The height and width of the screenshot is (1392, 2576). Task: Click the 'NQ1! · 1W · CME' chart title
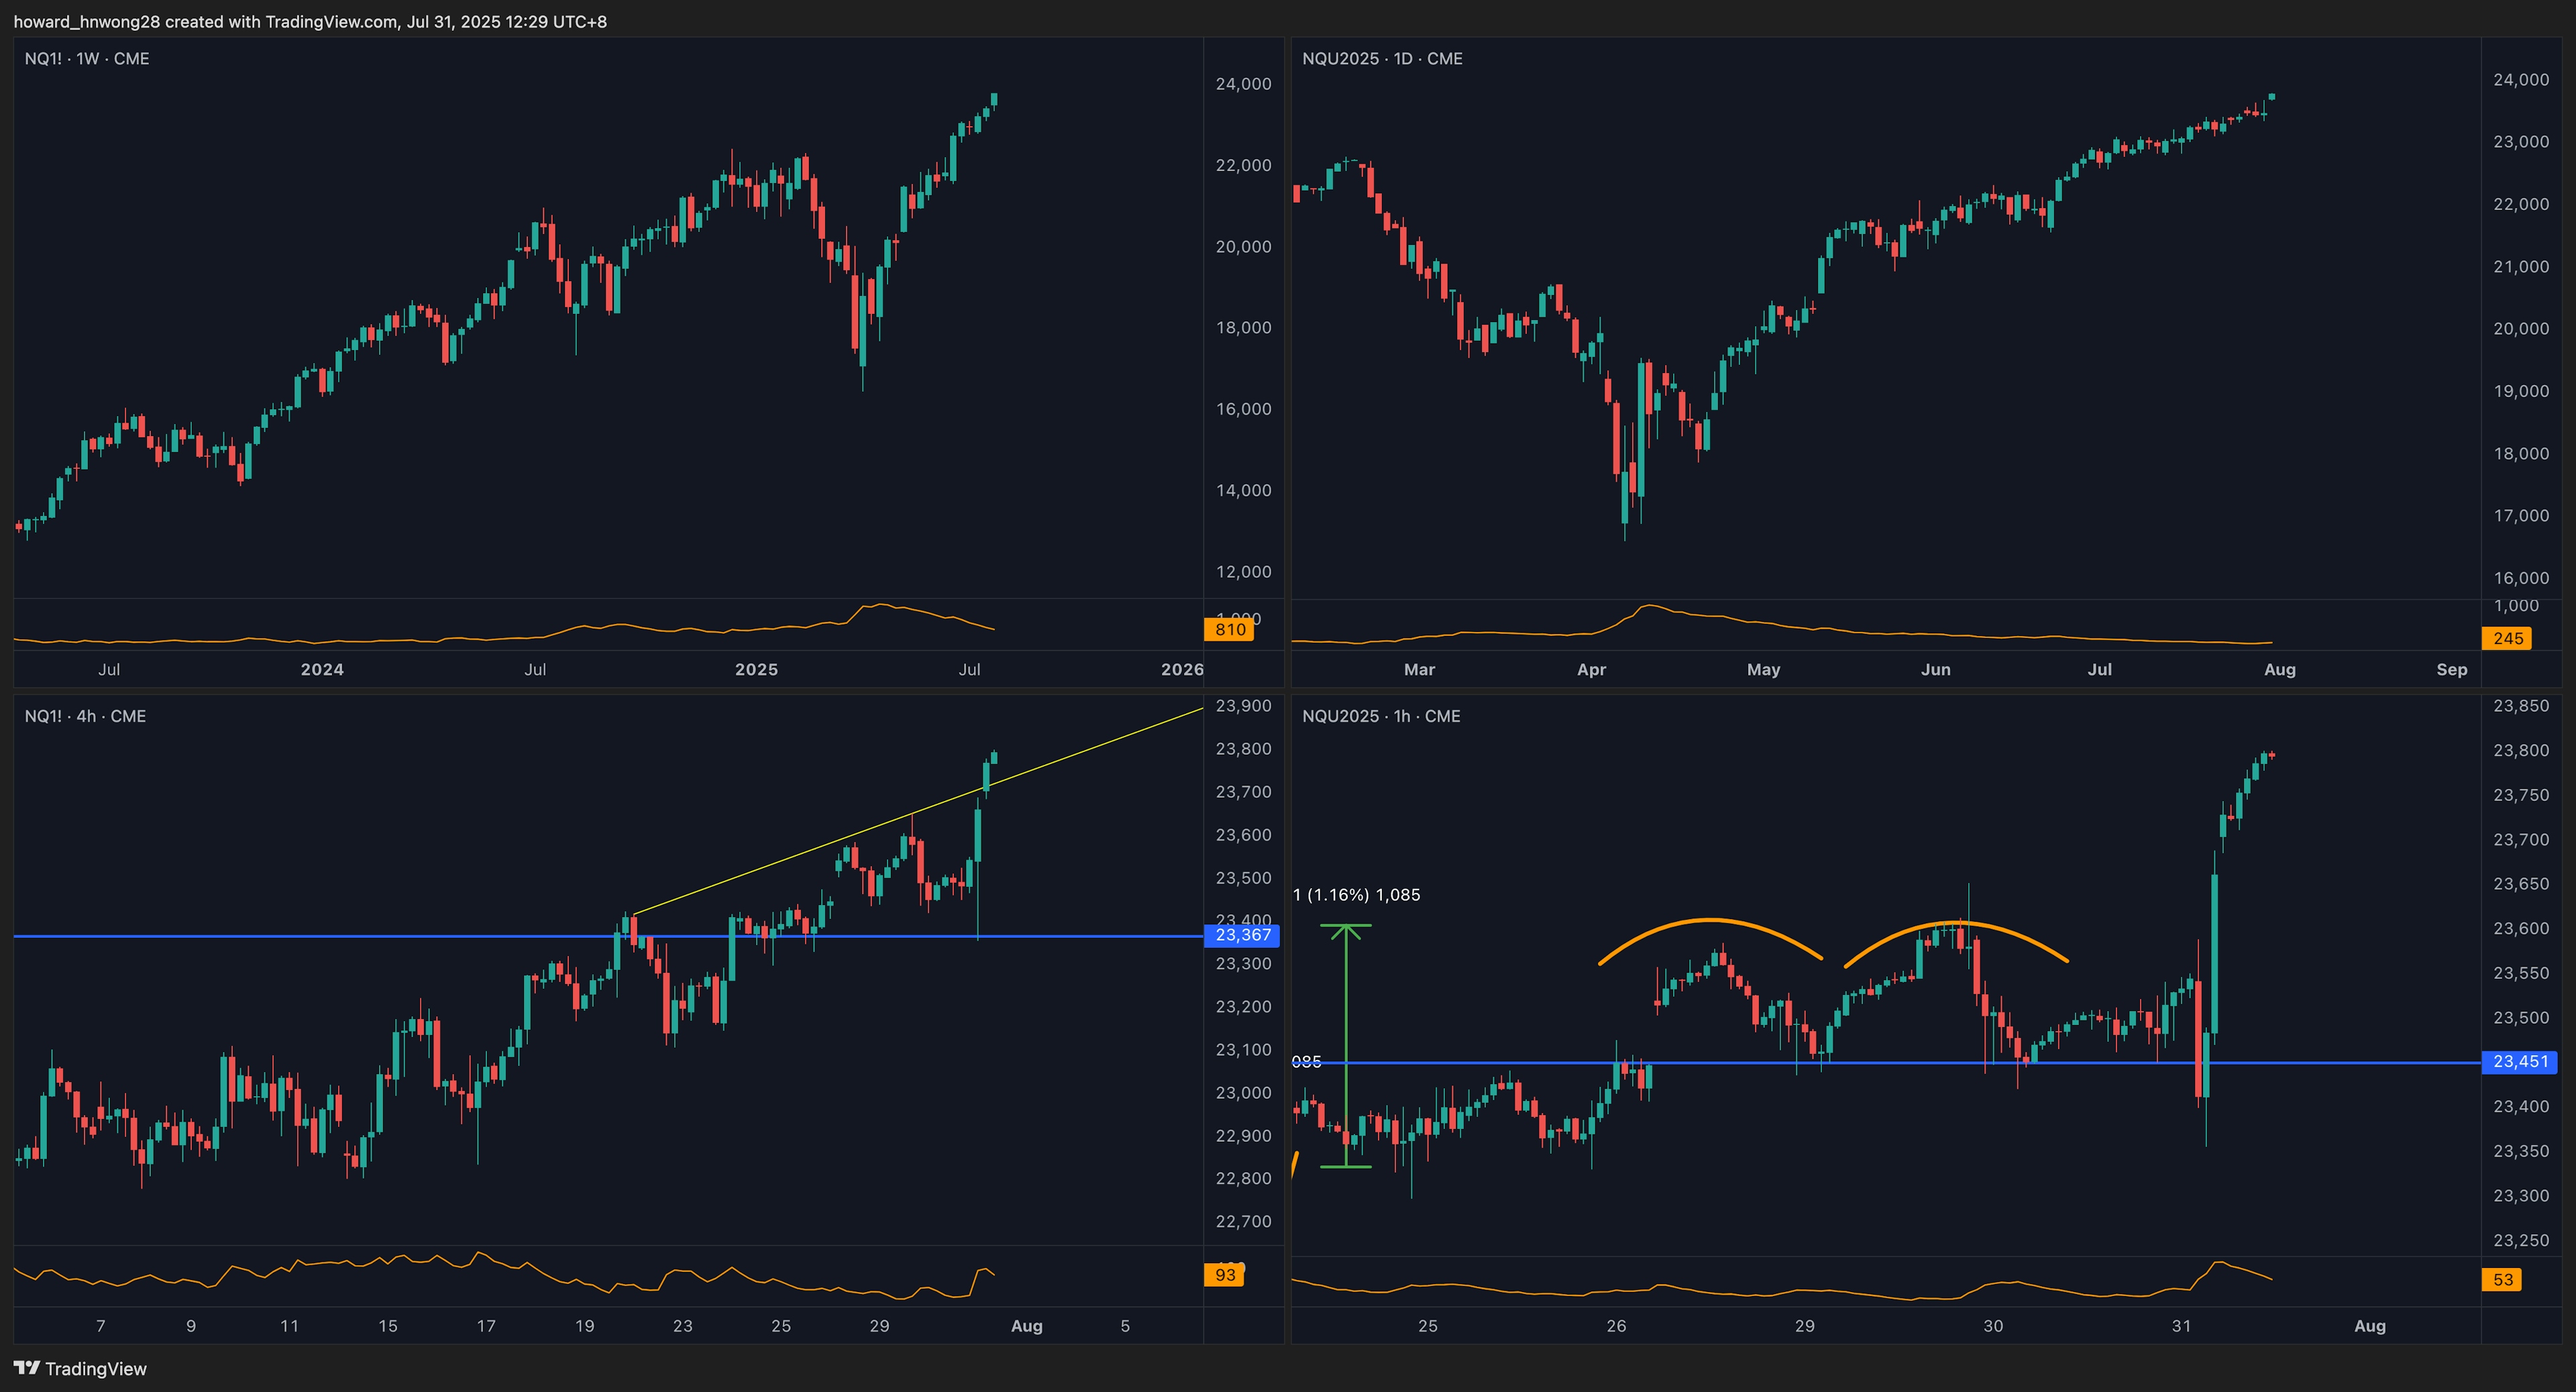point(87,59)
